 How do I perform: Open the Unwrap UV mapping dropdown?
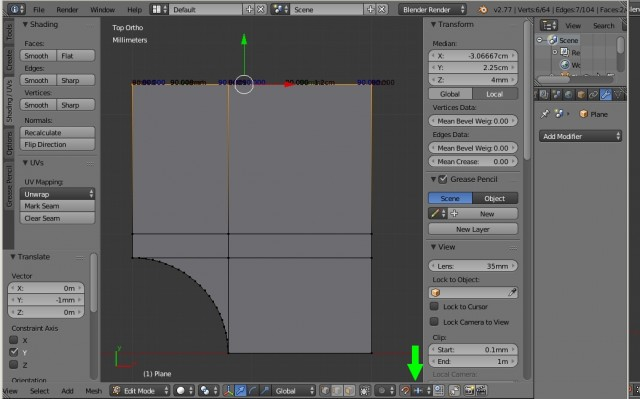57,194
